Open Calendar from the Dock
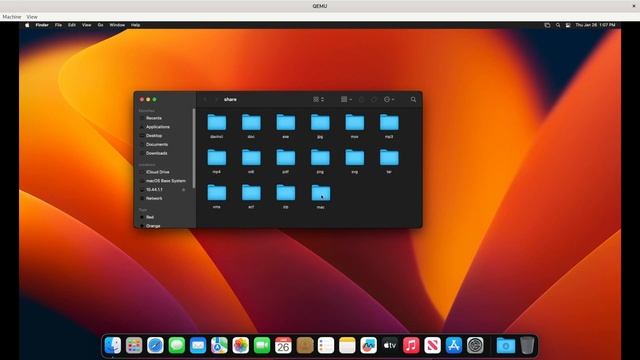Viewport: 640px width, 360px height. (283, 345)
